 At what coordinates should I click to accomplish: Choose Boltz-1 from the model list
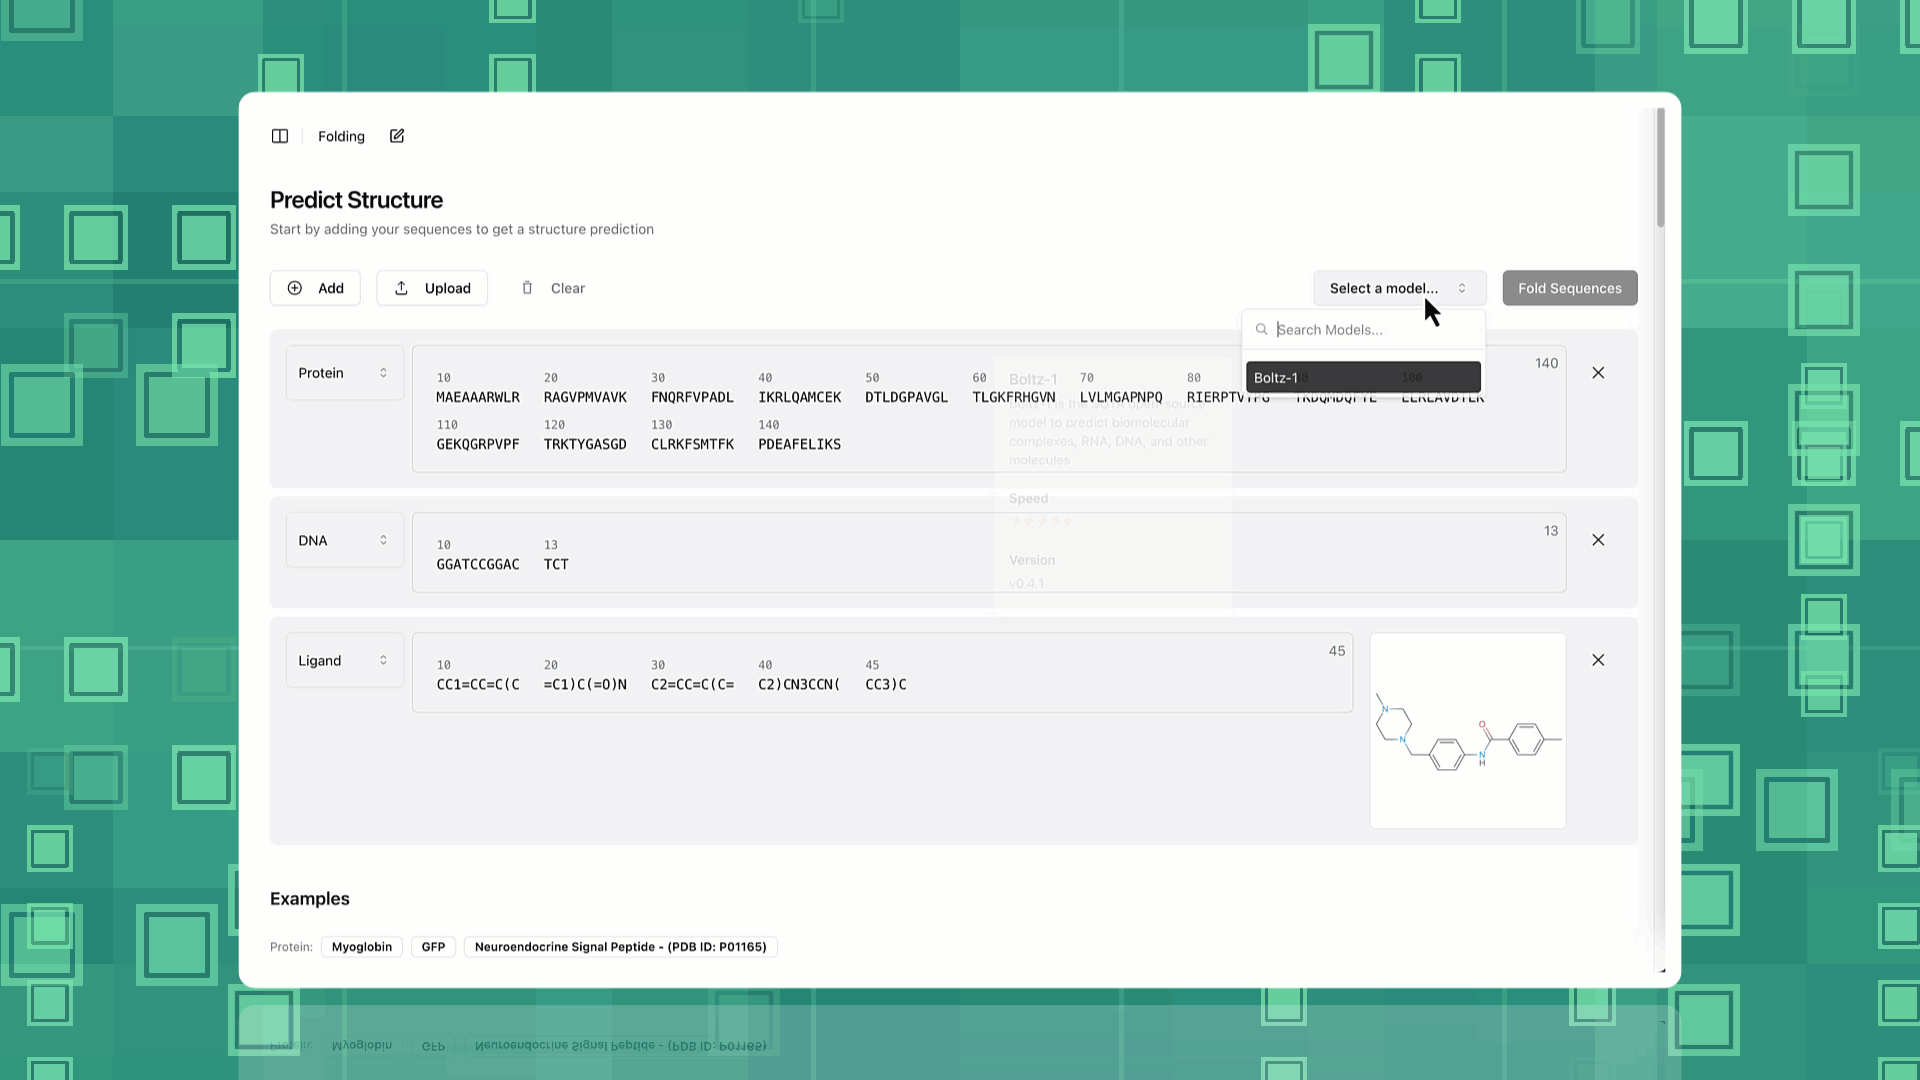pos(1362,377)
